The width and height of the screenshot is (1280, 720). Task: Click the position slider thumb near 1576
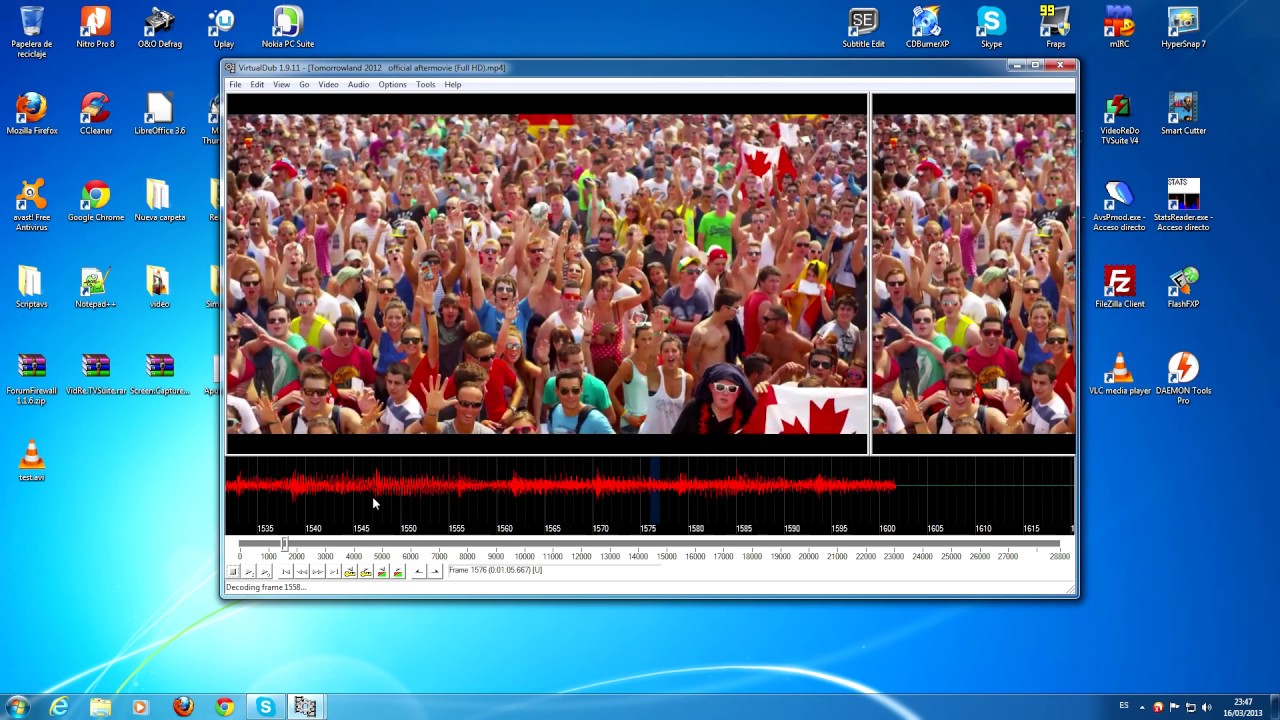[285, 544]
